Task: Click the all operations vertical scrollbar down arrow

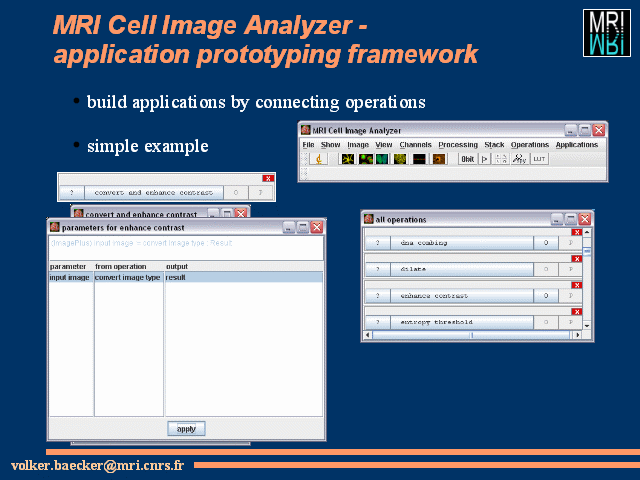Action: [587, 326]
